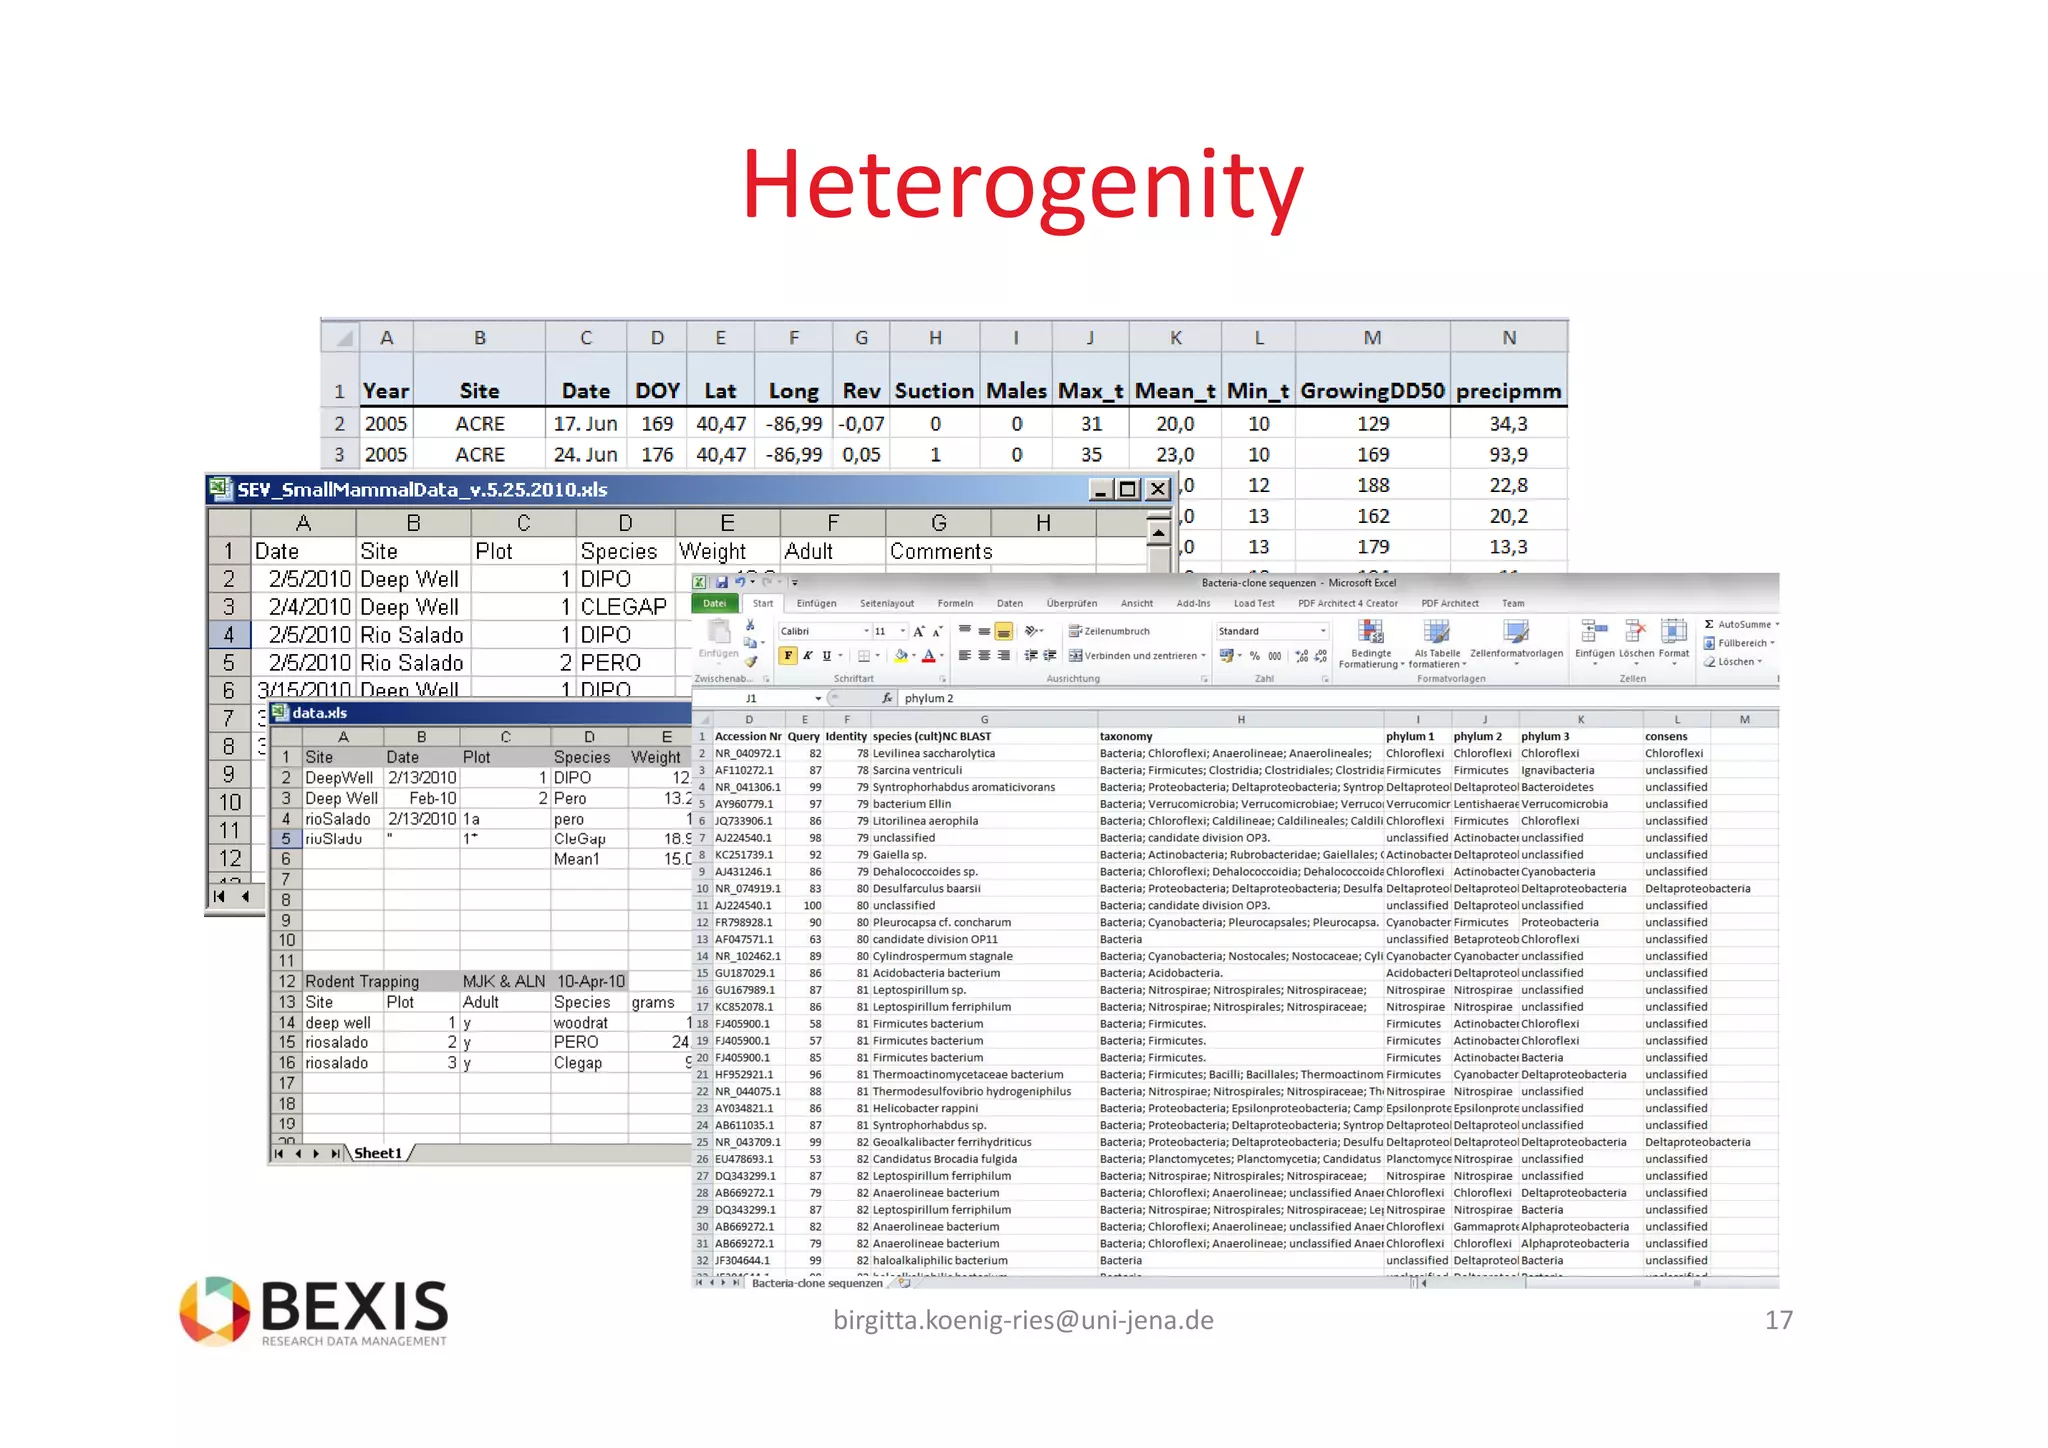The width and height of the screenshot is (2048, 1448).
Task: Switch to the Daten tab
Action: [x=1009, y=603]
